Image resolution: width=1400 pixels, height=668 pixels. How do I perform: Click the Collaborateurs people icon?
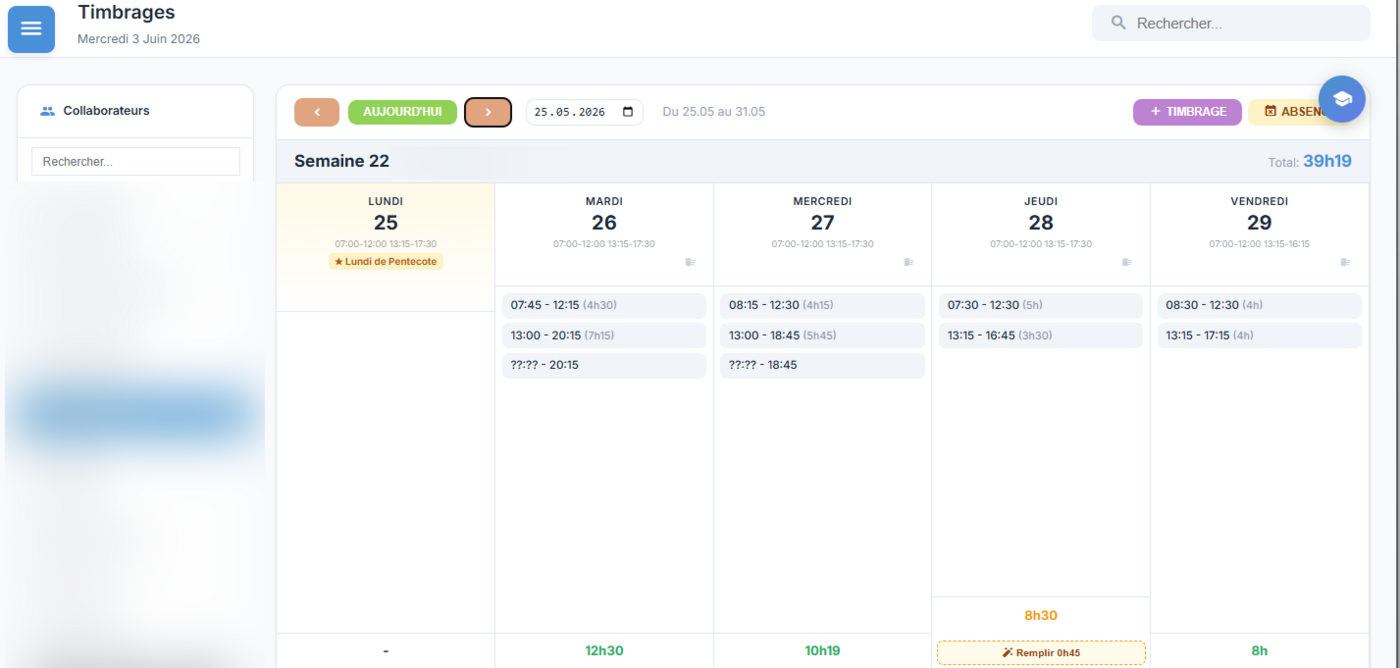click(x=47, y=111)
